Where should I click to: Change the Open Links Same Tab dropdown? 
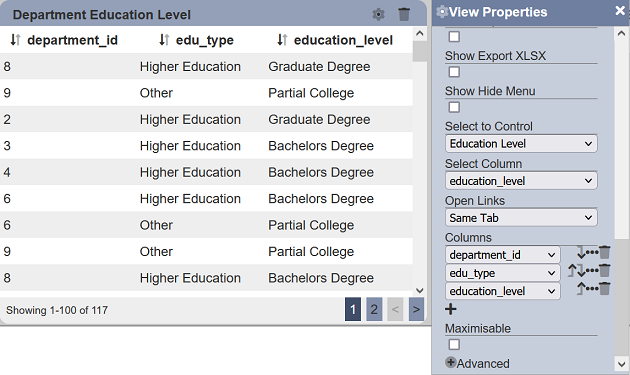tap(521, 218)
